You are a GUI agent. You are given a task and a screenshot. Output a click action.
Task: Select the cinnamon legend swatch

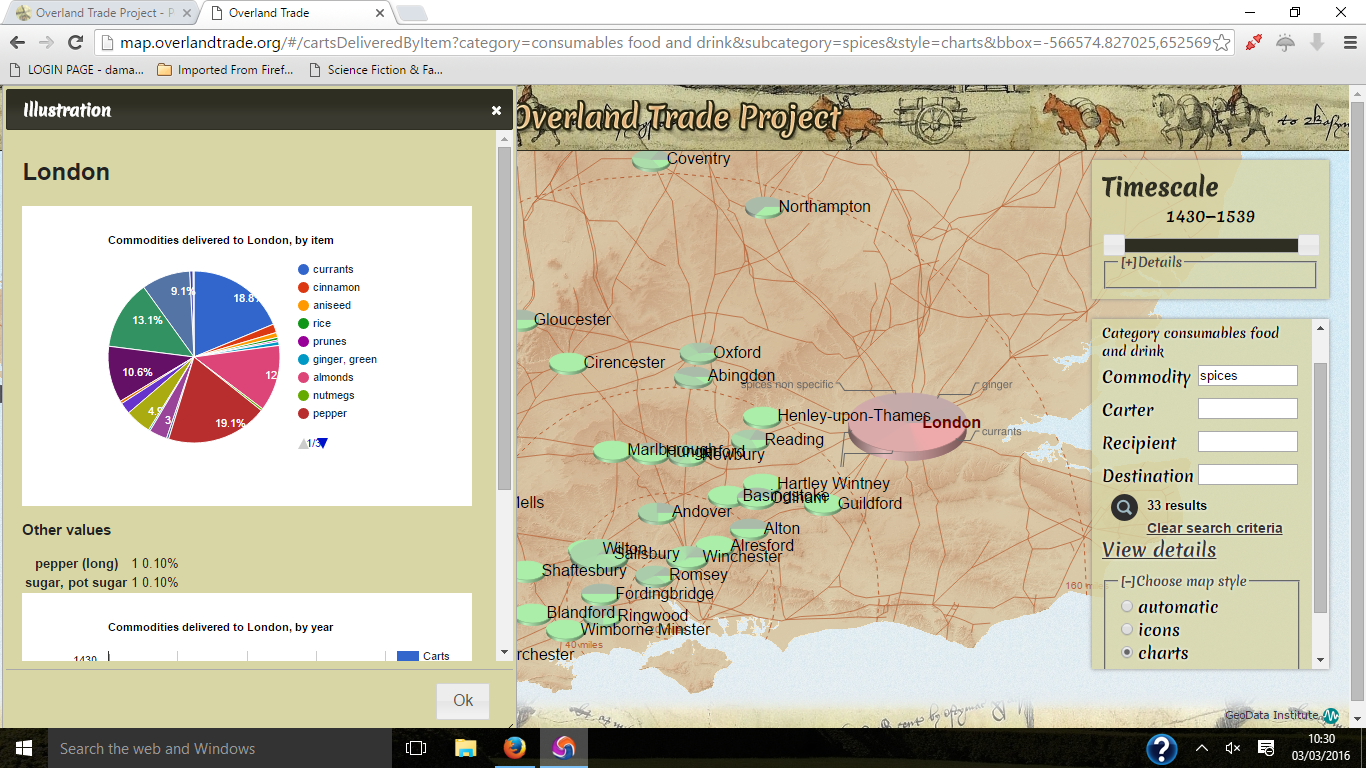(303, 288)
